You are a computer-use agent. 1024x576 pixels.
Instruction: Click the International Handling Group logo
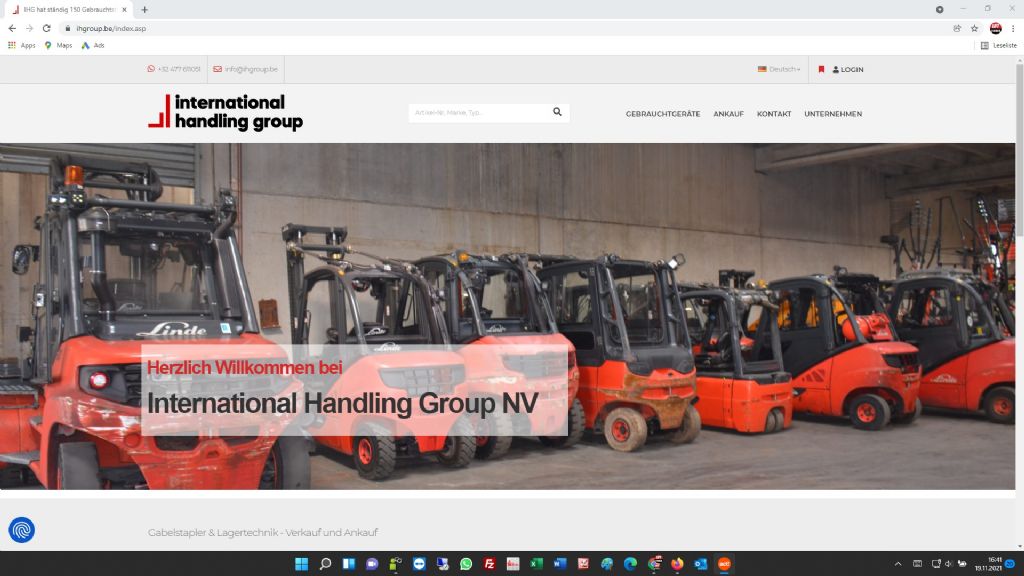(x=225, y=112)
